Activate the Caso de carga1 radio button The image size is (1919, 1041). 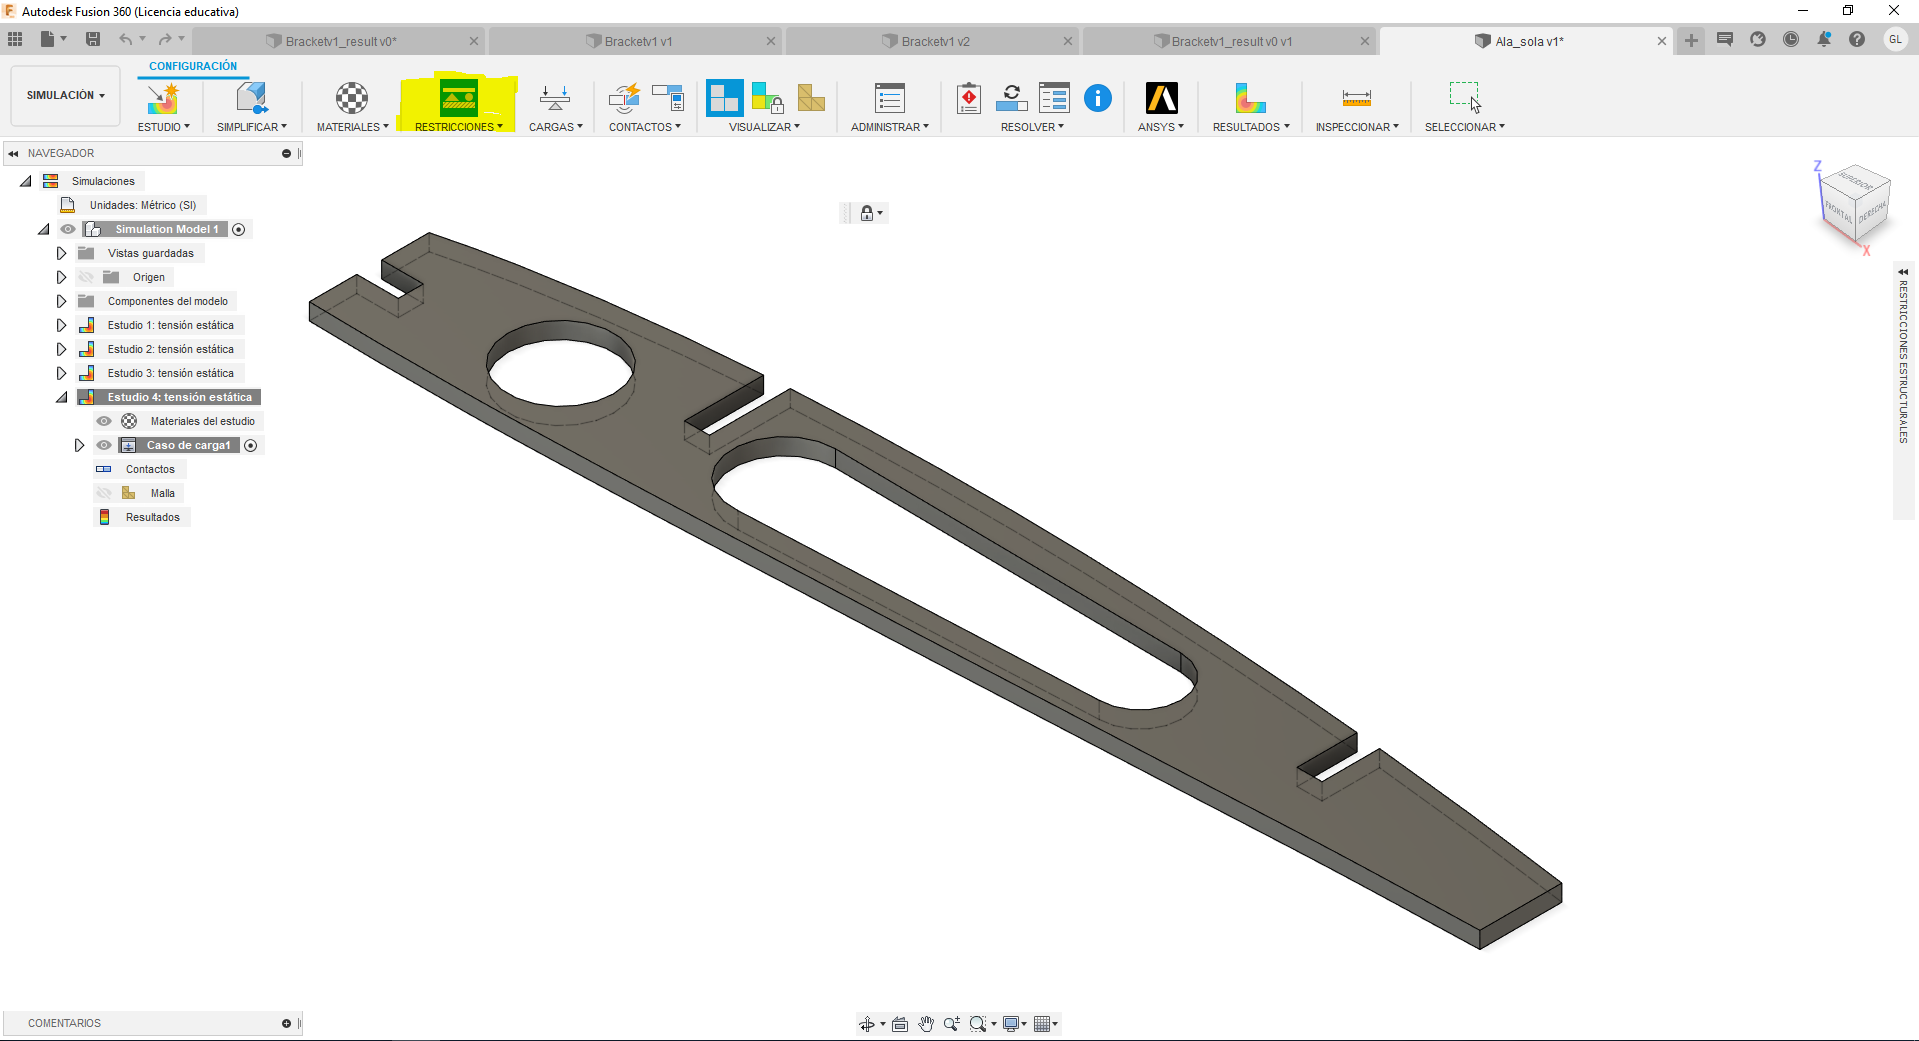251,445
